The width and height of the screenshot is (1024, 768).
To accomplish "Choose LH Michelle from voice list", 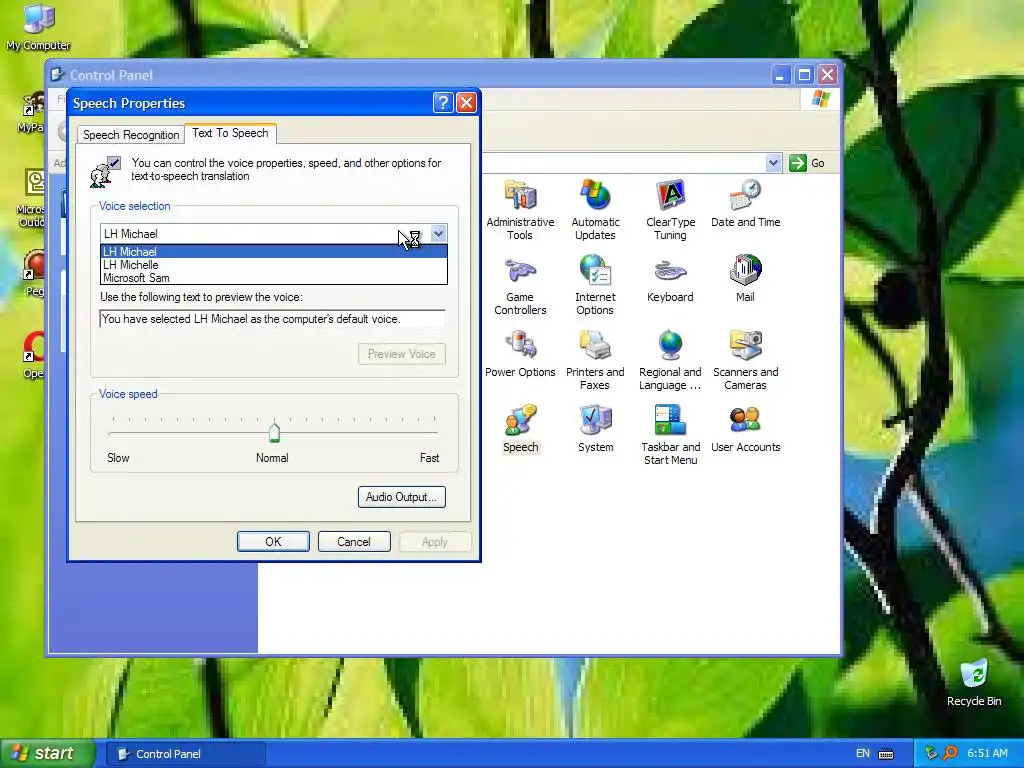I will (274, 264).
